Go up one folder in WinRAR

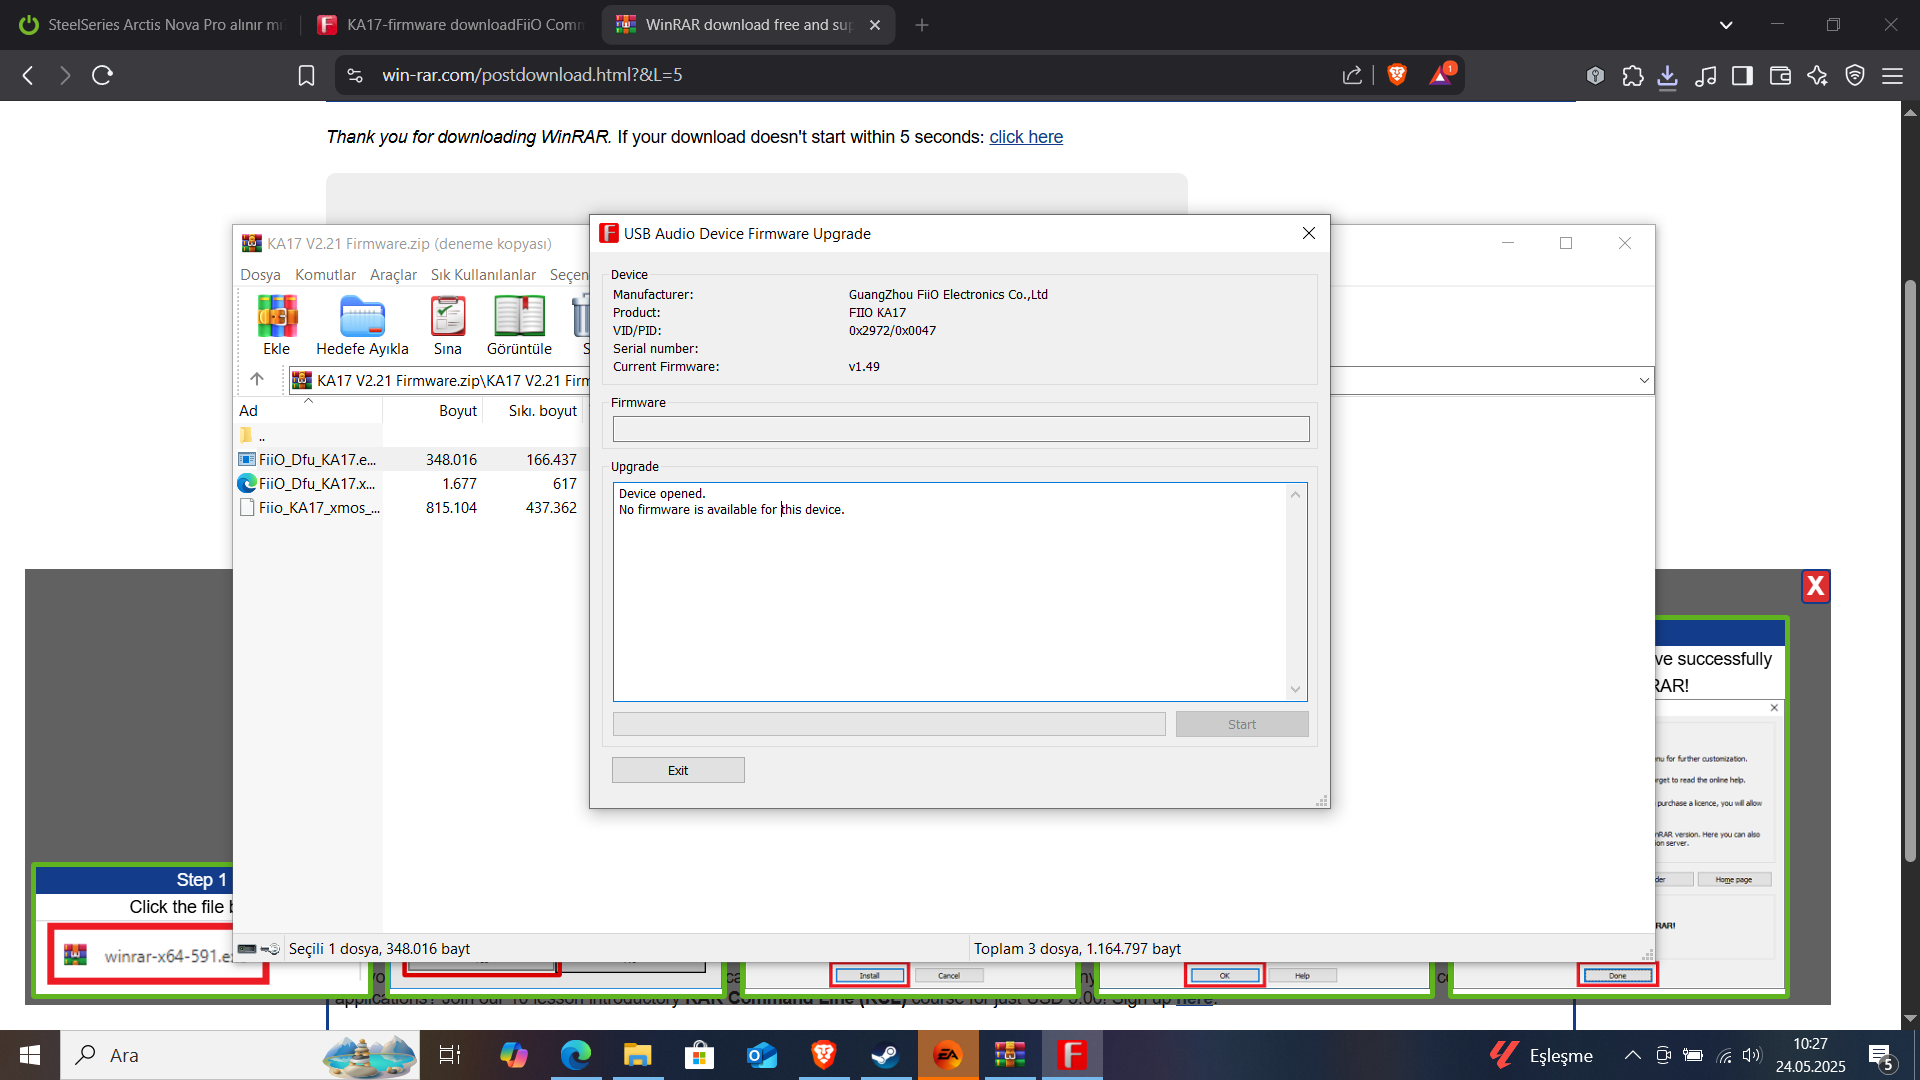(257, 379)
